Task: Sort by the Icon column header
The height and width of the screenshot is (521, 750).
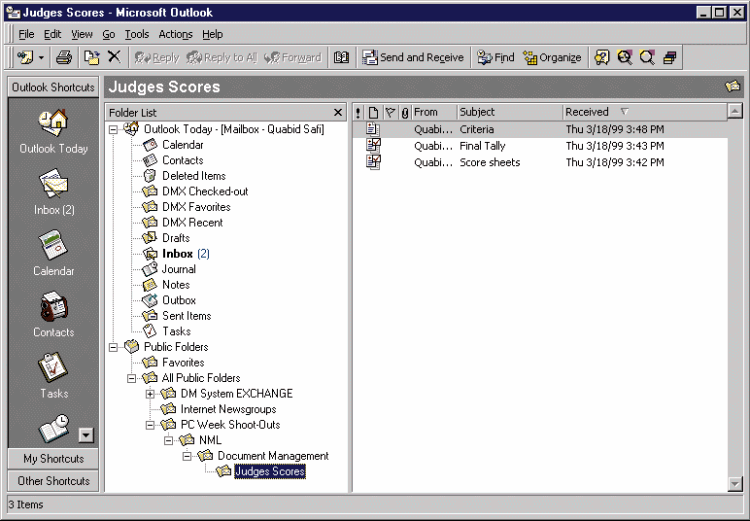Action: coord(373,112)
